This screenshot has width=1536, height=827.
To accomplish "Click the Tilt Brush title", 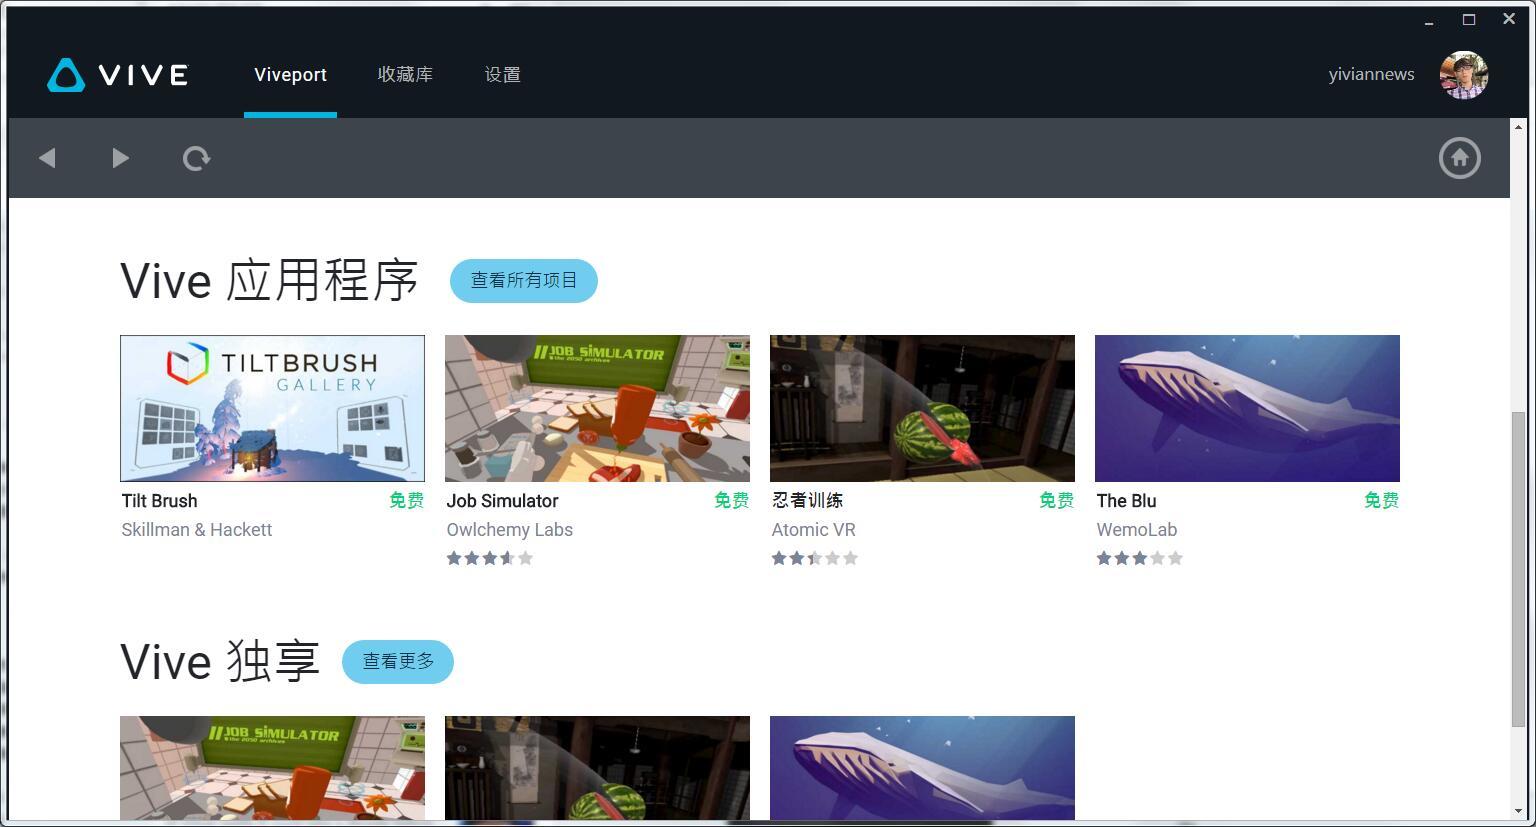I will 159,501.
